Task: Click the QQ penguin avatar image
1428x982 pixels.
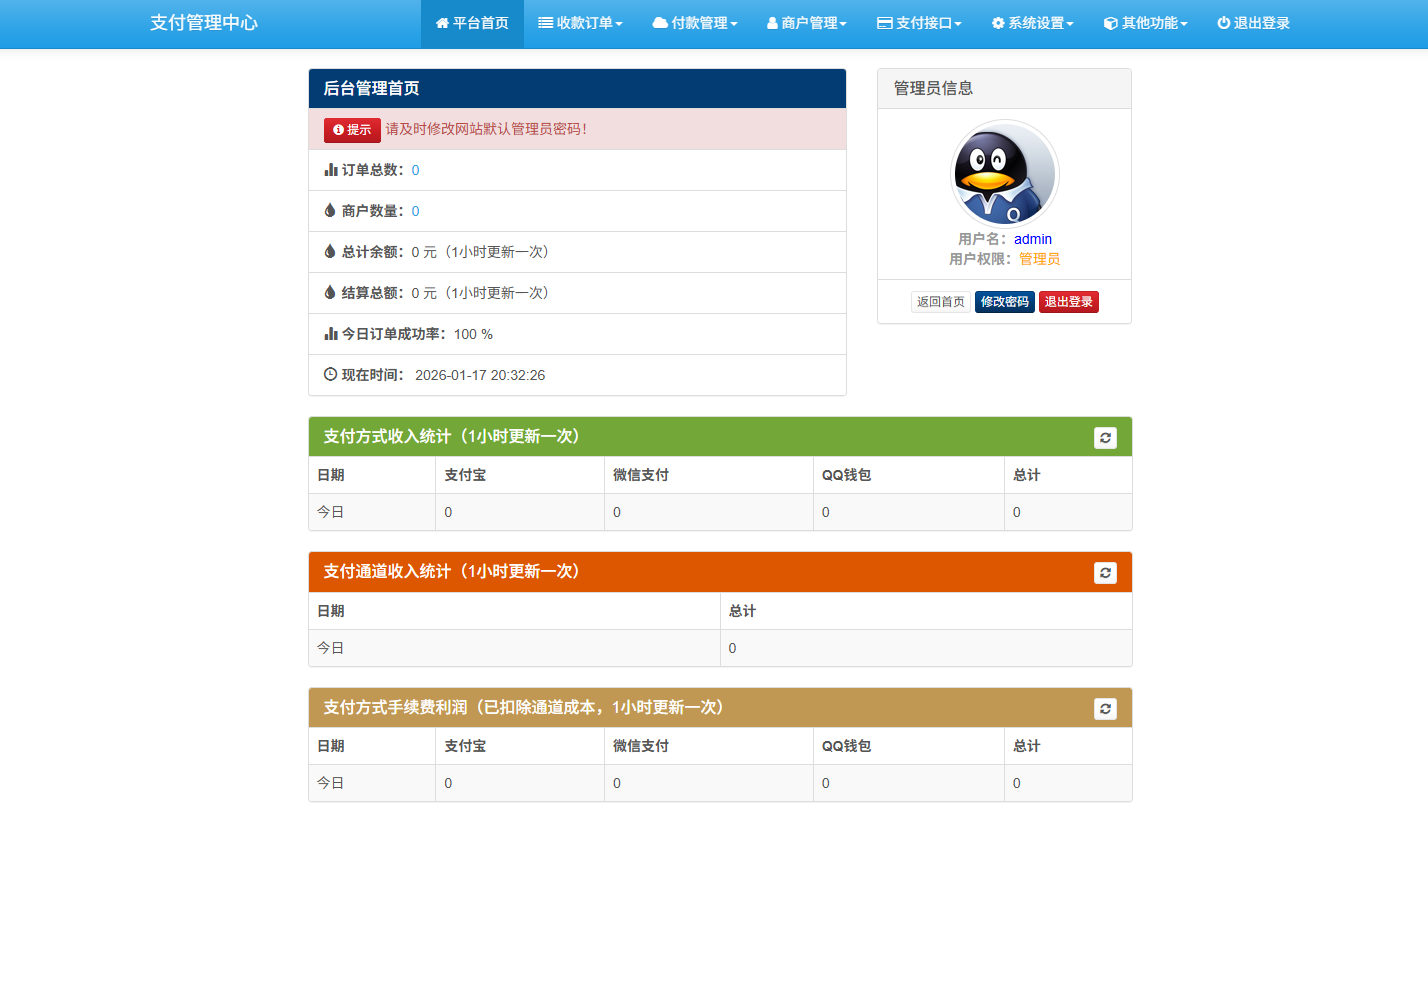Action: tap(1003, 172)
